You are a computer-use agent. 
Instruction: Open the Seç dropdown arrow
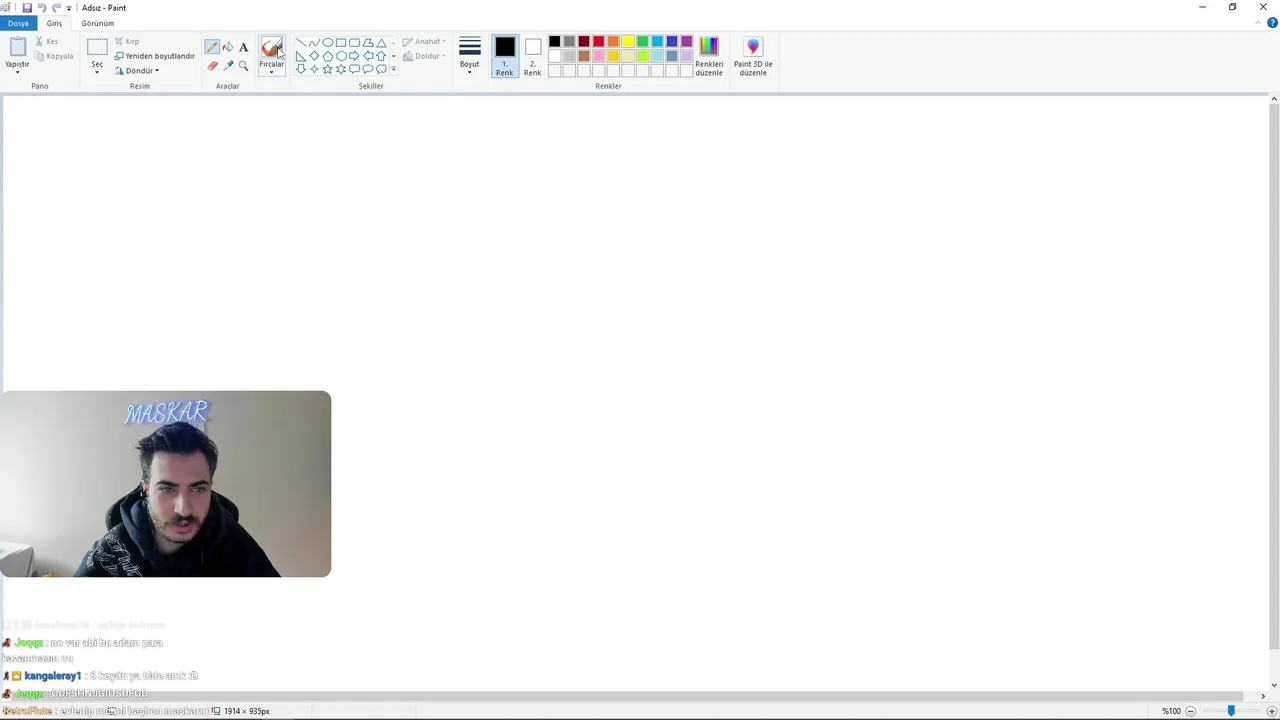pos(97,72)
